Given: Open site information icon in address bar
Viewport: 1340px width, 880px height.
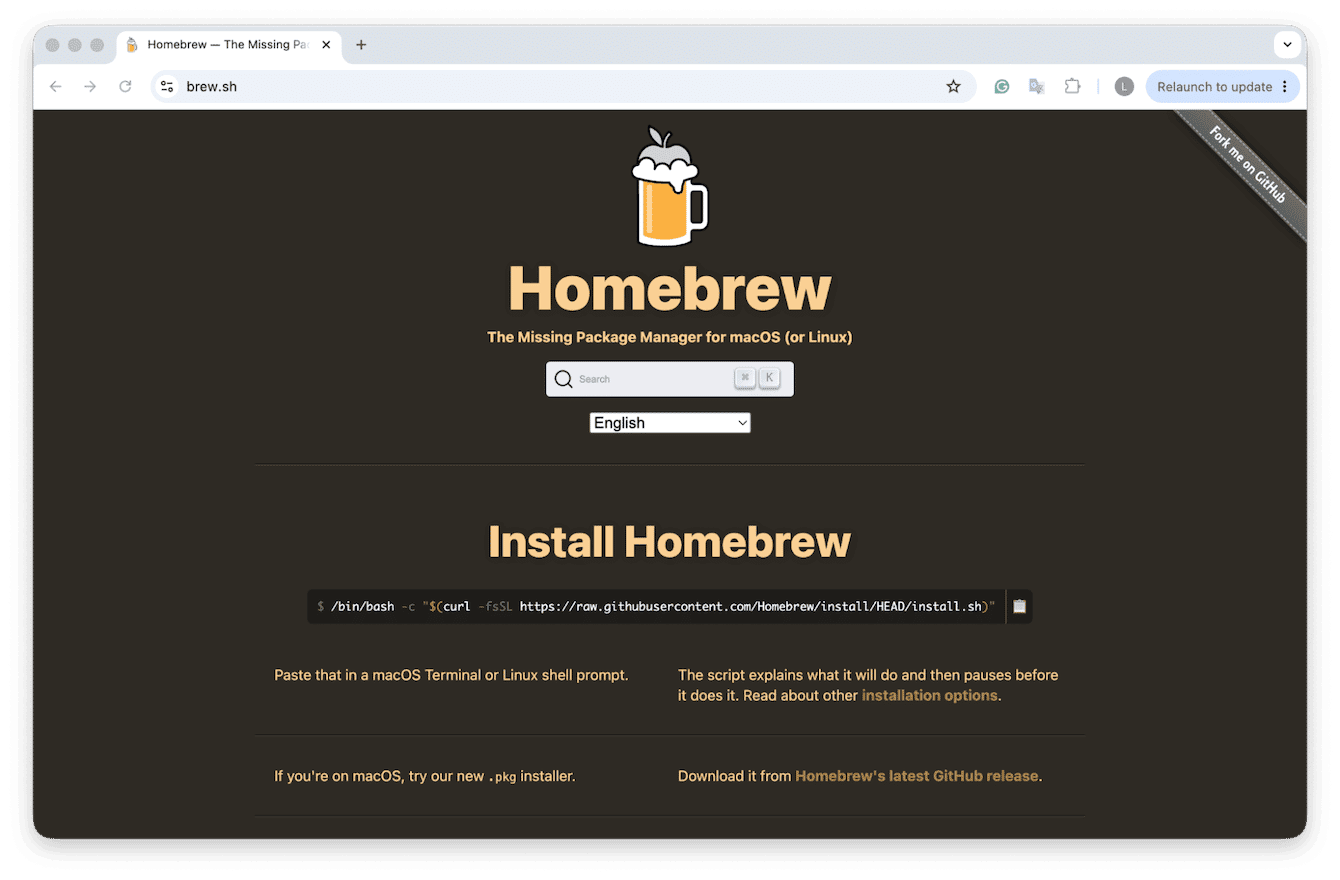Looking at the screenshot, I should (x=167, y=87).
